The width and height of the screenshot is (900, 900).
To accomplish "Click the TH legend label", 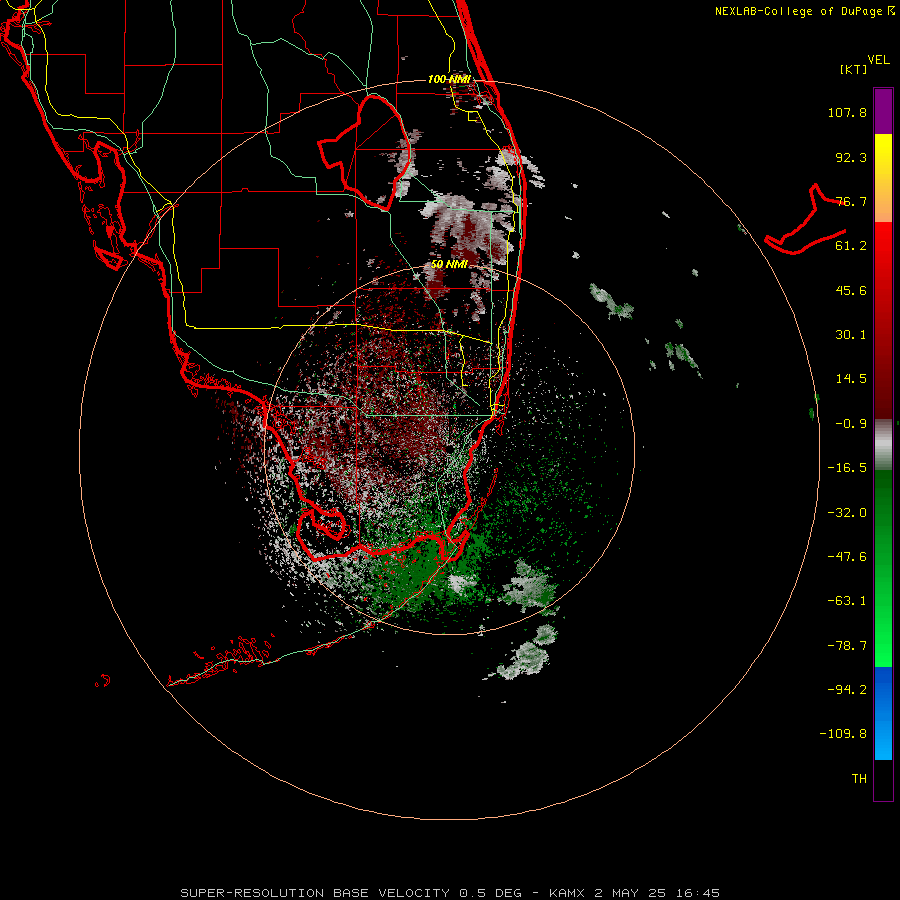I will [x=859, y=779].
